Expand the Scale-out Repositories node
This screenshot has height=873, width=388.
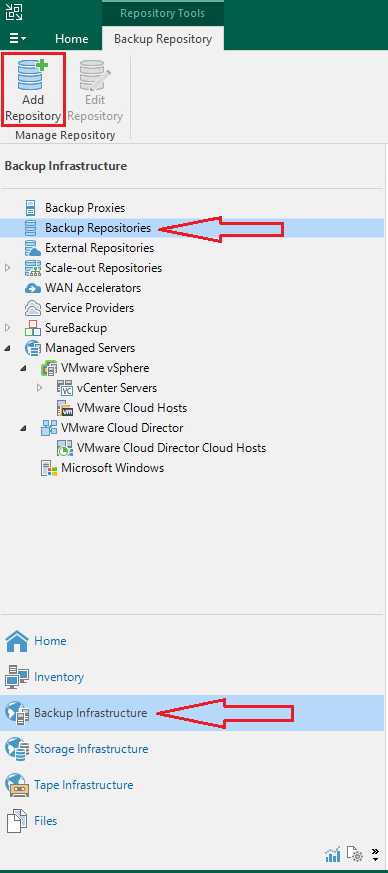pyautogui.click(x=7, y=268)
